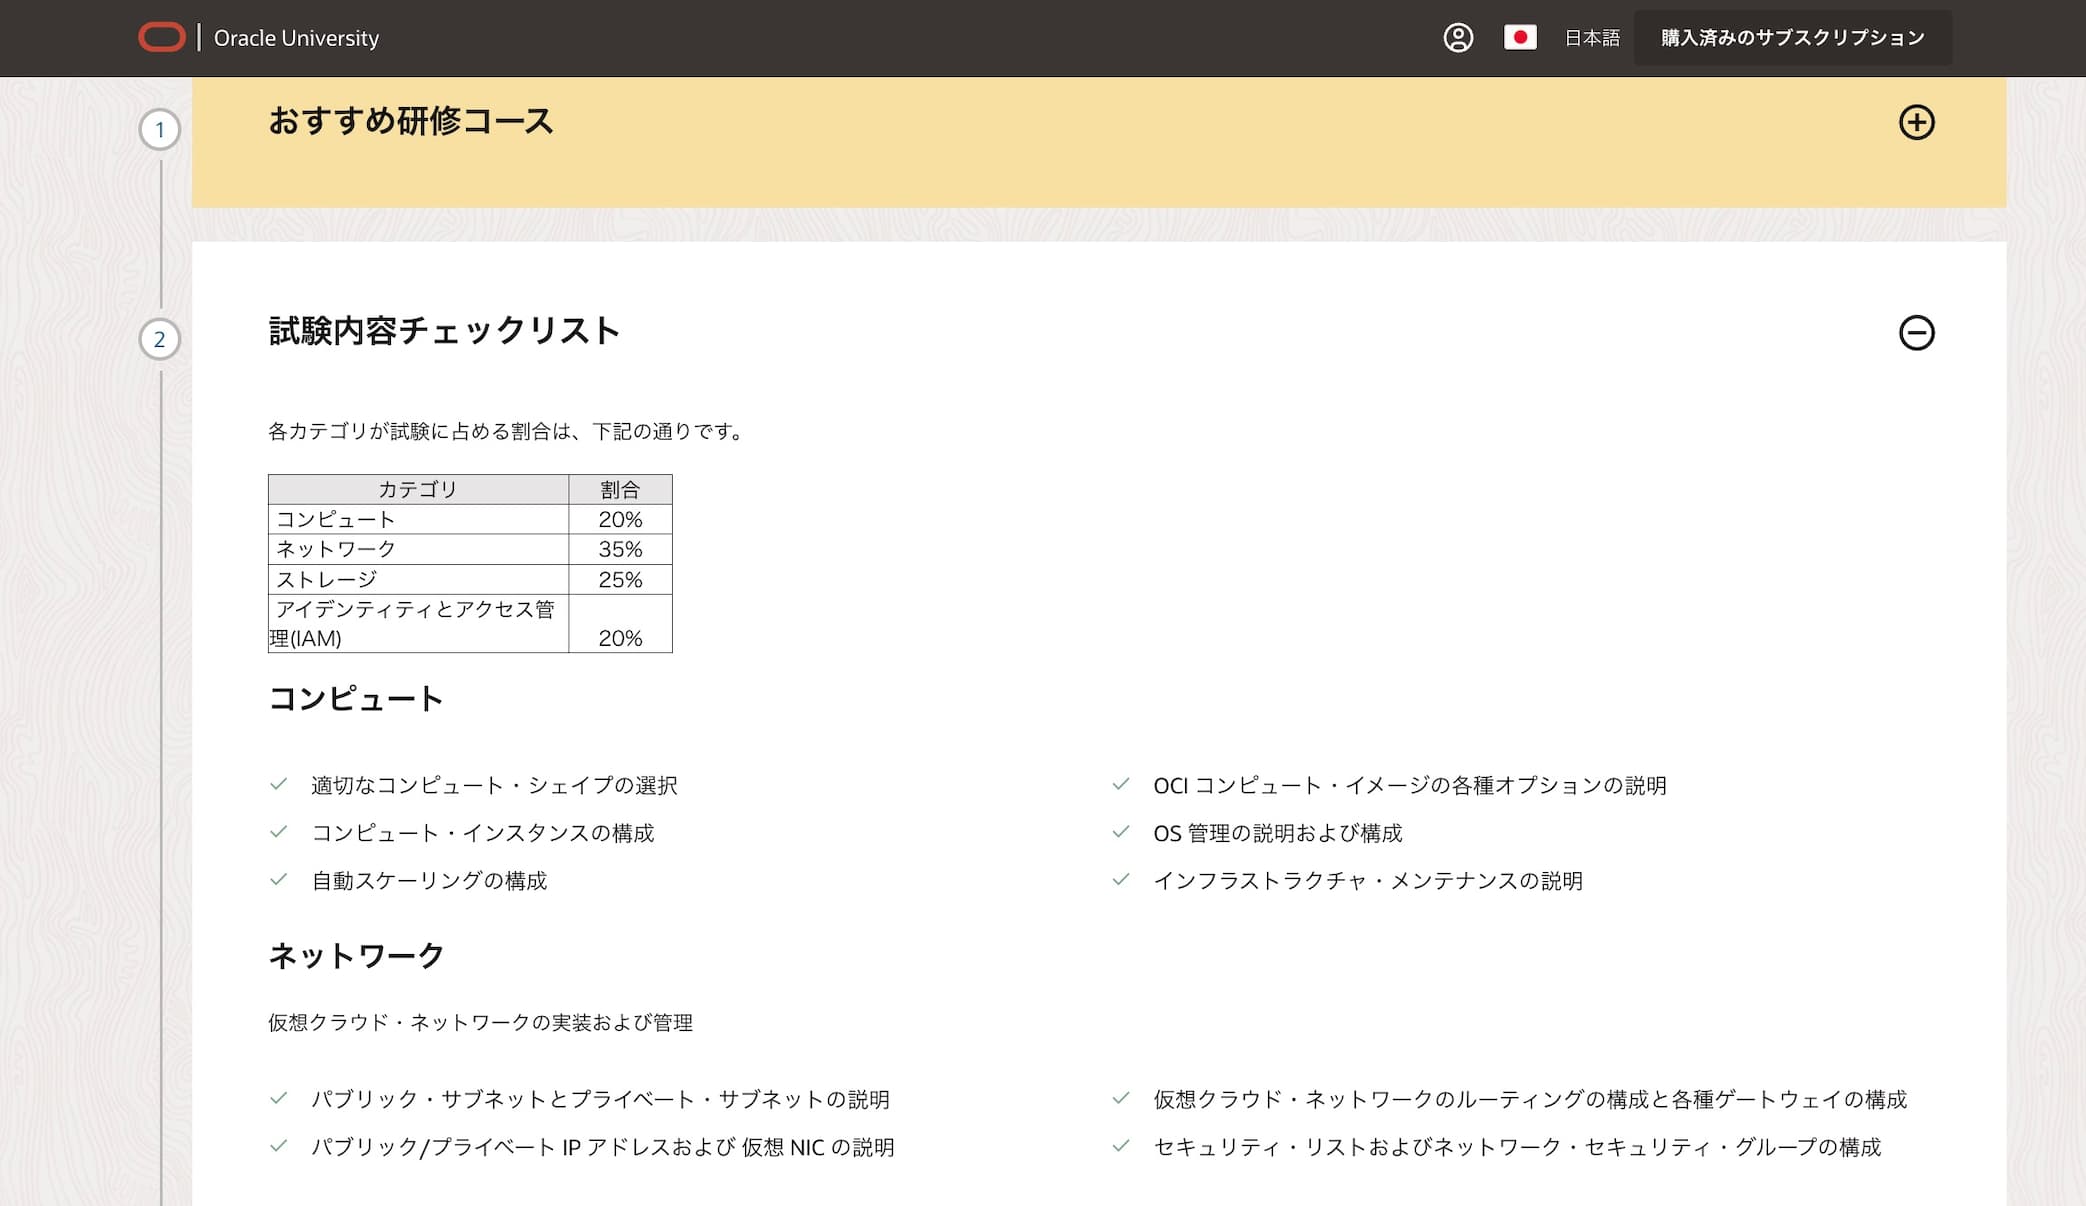Screen dimensions: 2086x1206
Task: Click the Oracle University header text
Action: (297, 38)
